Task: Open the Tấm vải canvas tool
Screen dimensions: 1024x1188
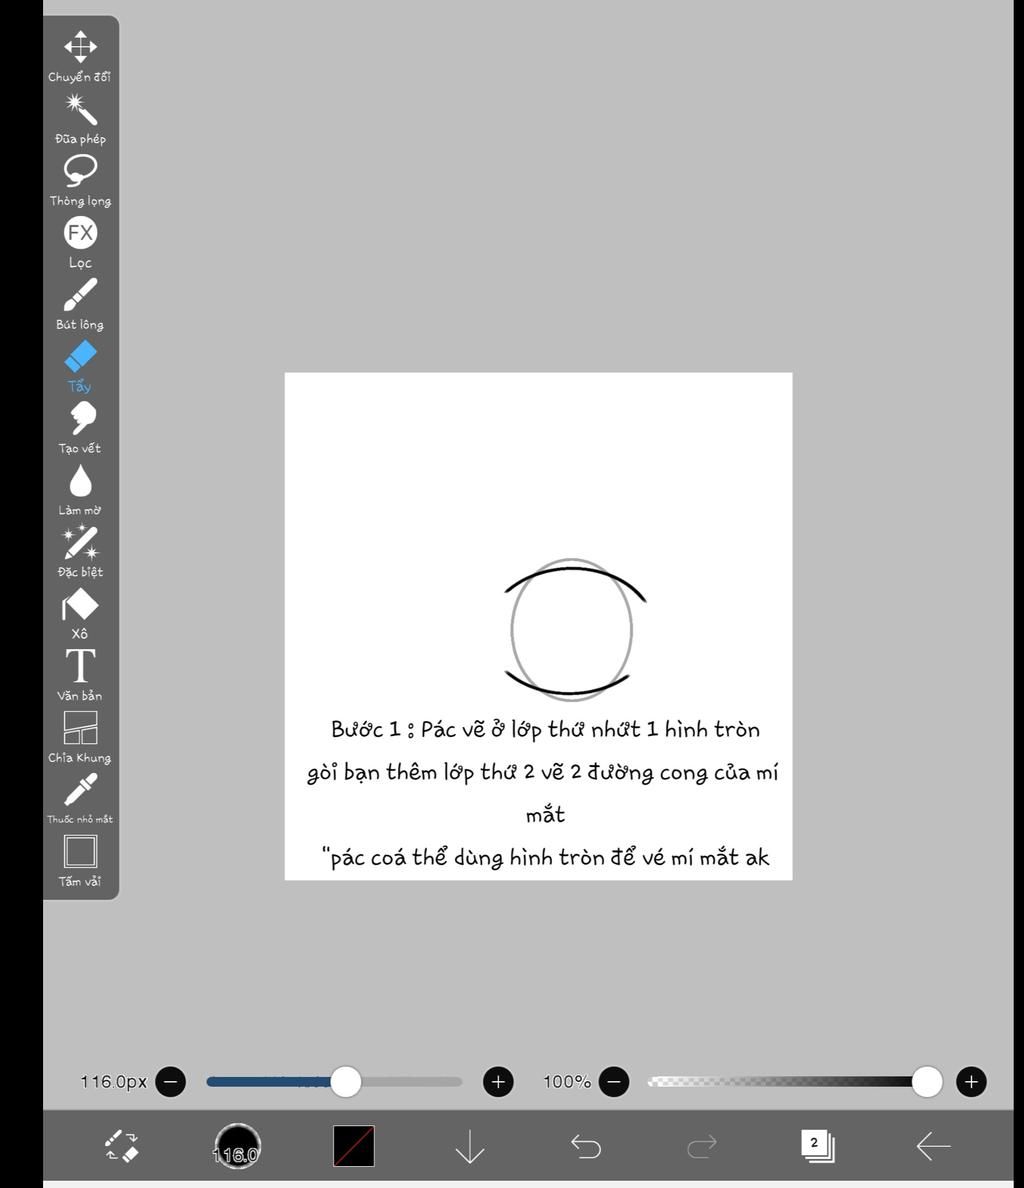Action: [x=80, y=861]
